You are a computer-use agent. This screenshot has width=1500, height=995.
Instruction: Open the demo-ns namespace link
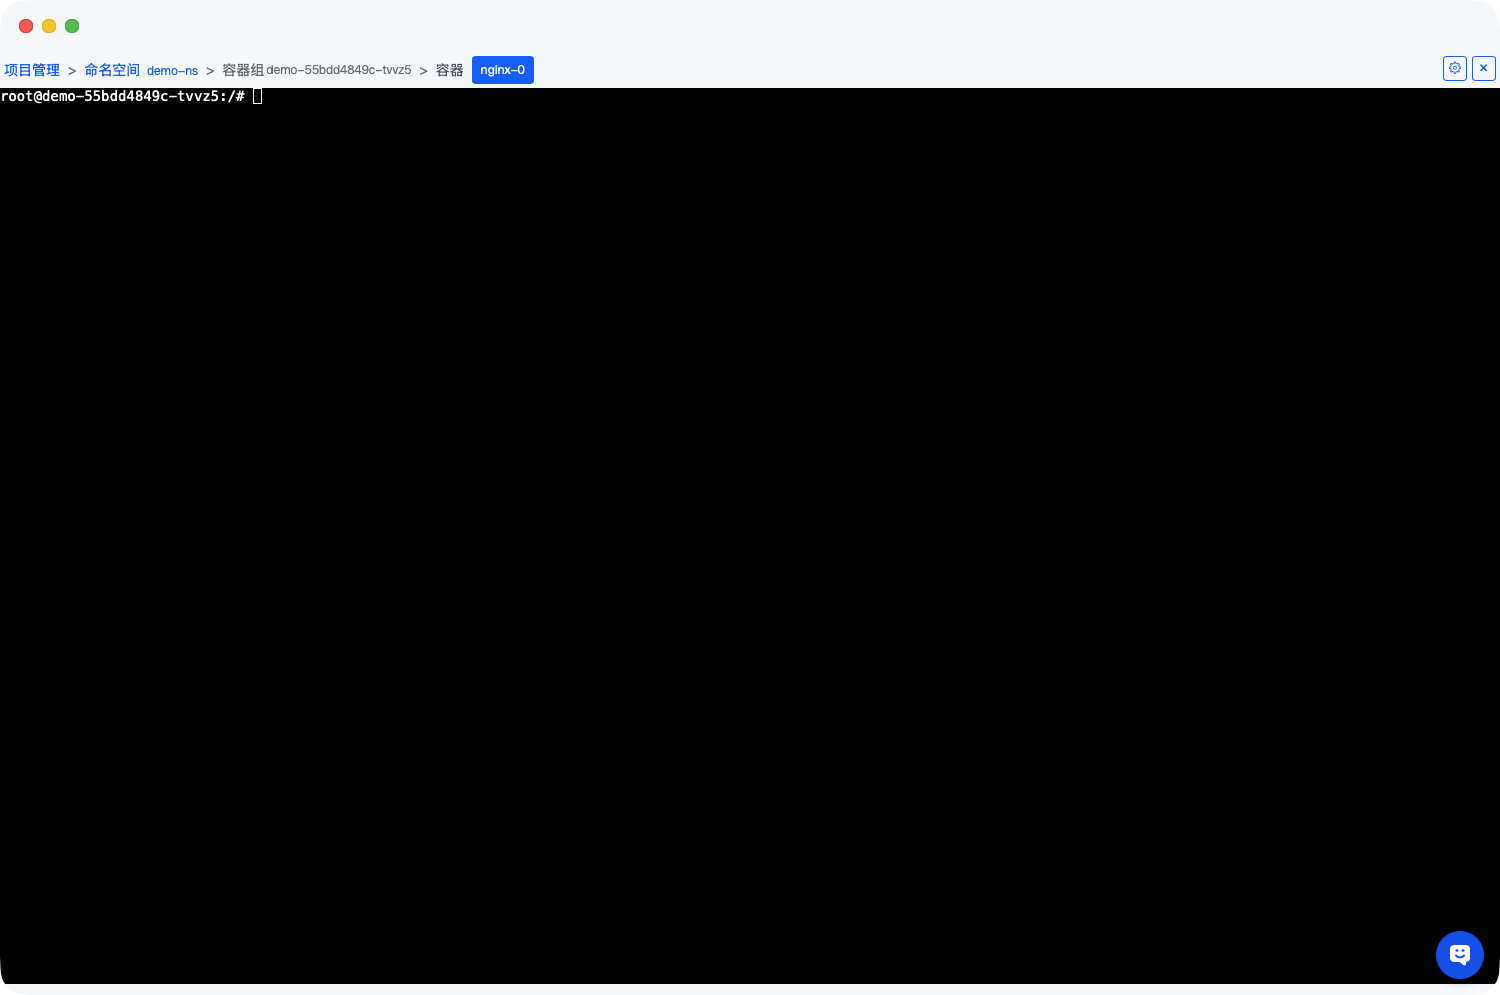pyautogui.click(x=172, y=71)
